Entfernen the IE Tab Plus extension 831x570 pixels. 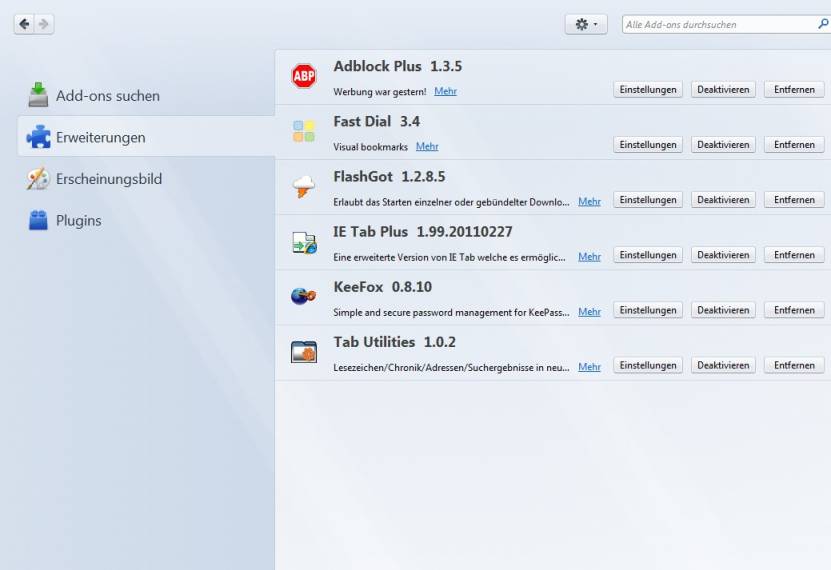(x=794, y=255)
